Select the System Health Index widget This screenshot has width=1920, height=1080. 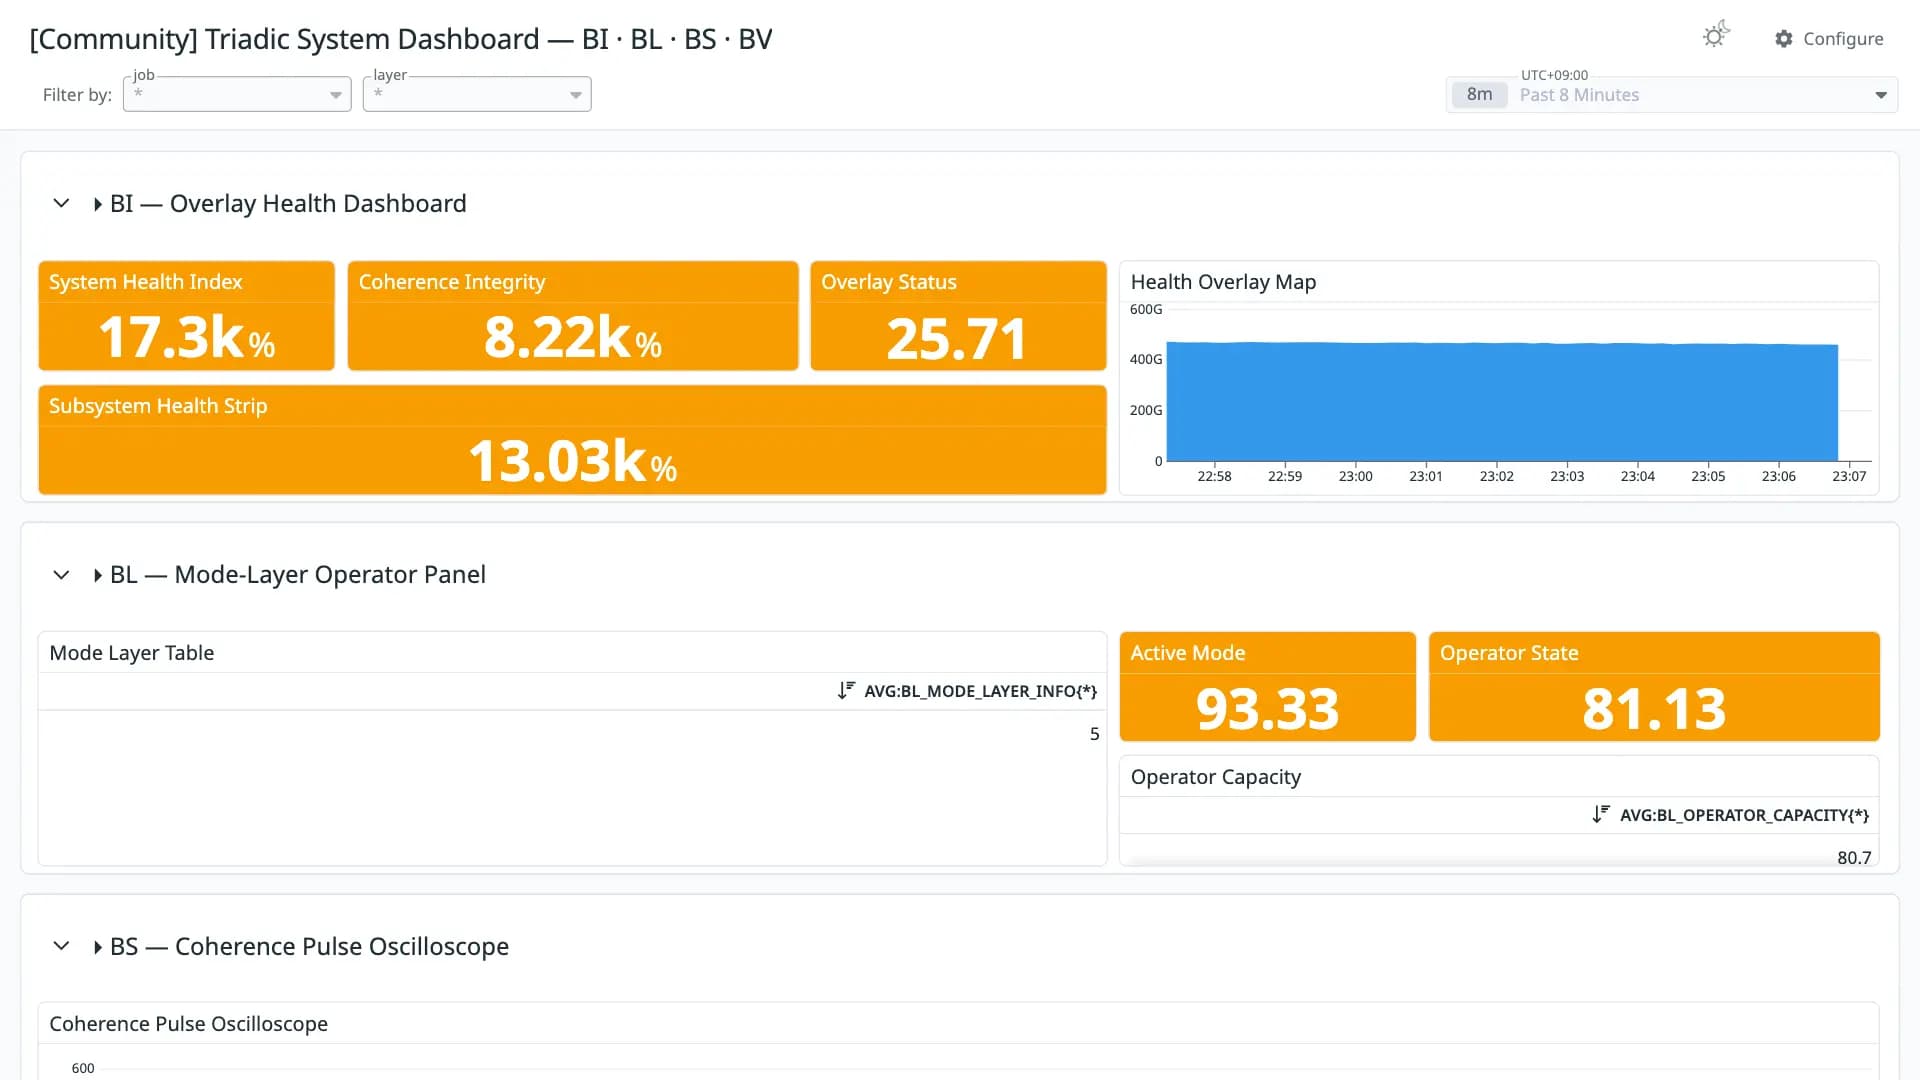(186, 316)
